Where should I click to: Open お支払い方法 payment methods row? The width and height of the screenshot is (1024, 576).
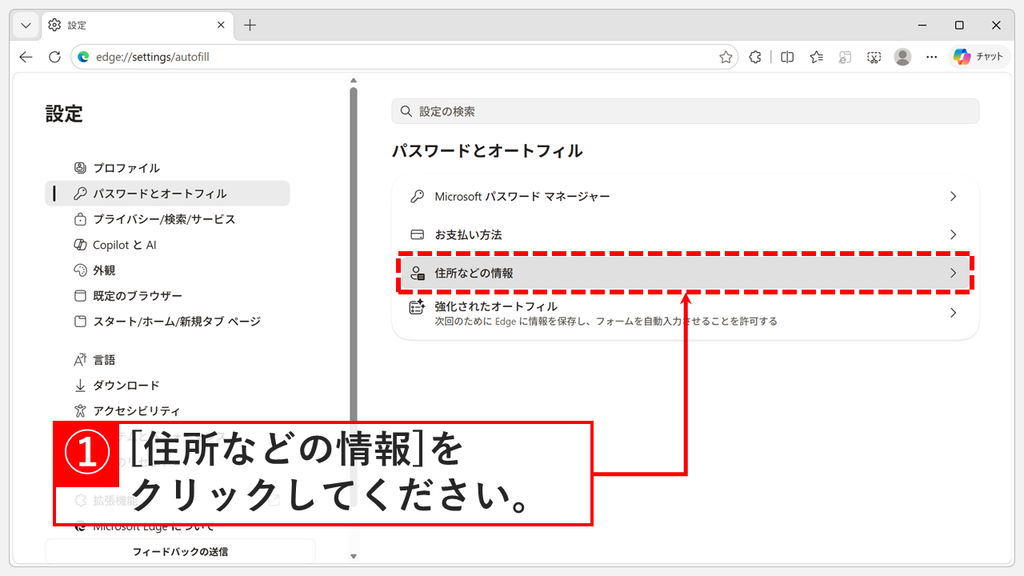point(685,234)
